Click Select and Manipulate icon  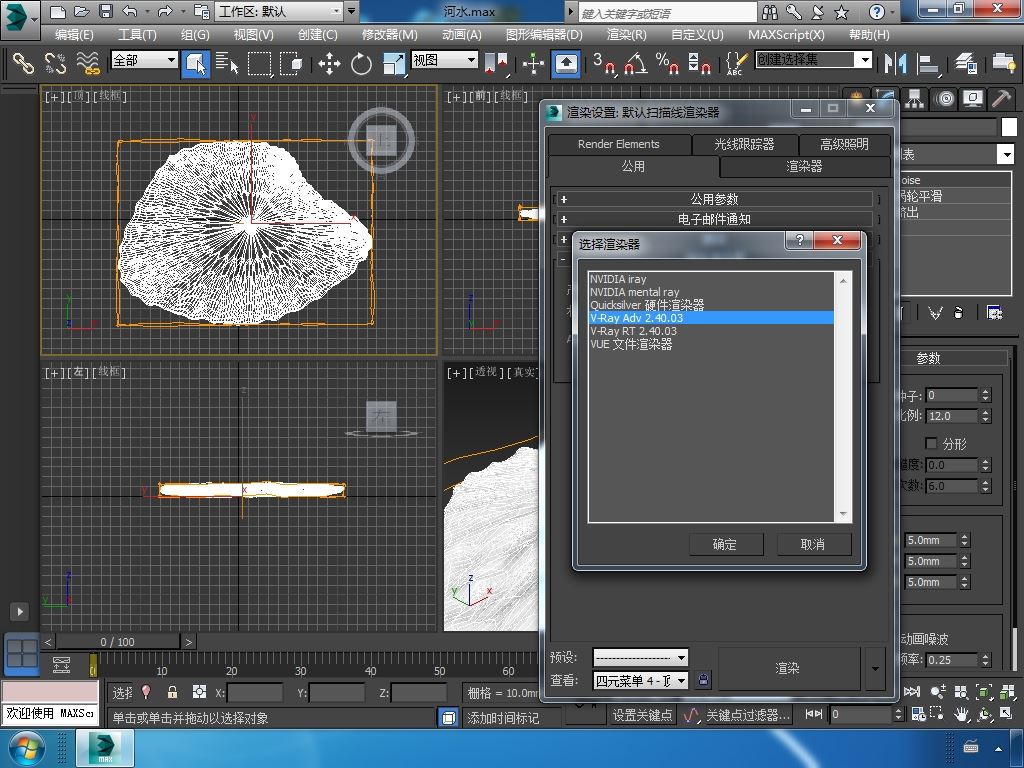point(533,63)
